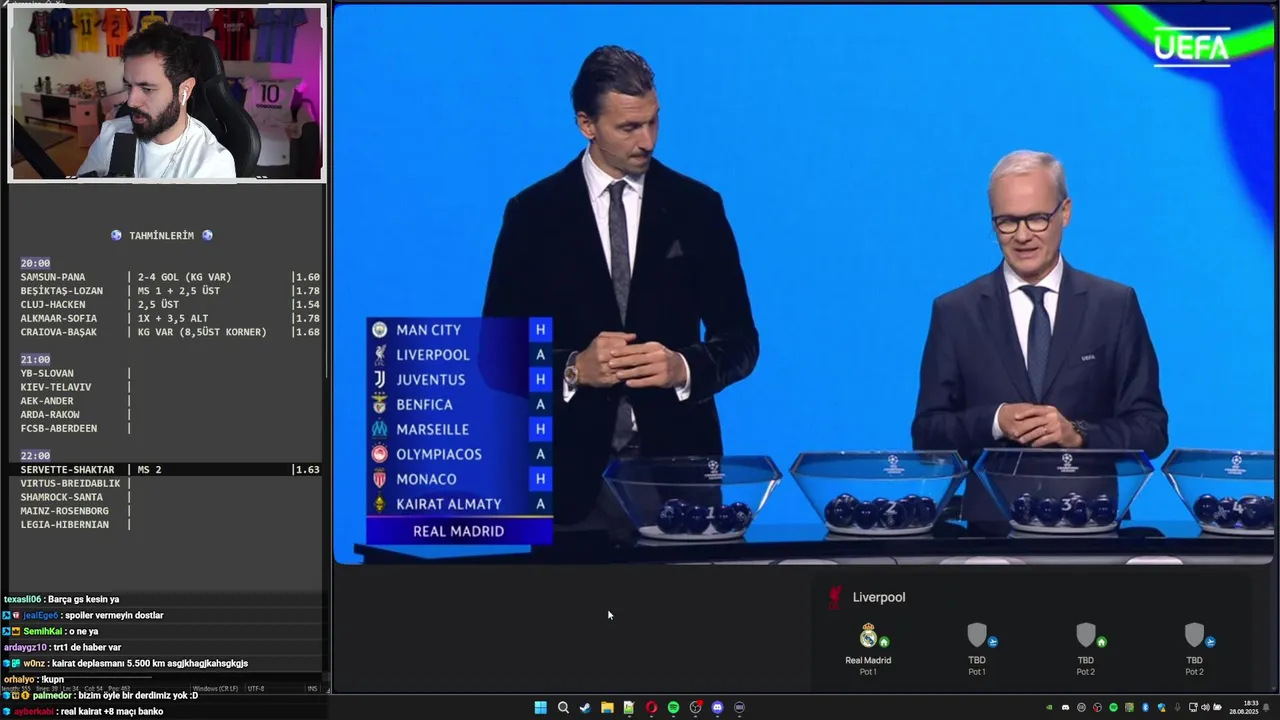1280x720 pixels.
Task: Click chat username jealEge6
Action: (x=41, y=615)
